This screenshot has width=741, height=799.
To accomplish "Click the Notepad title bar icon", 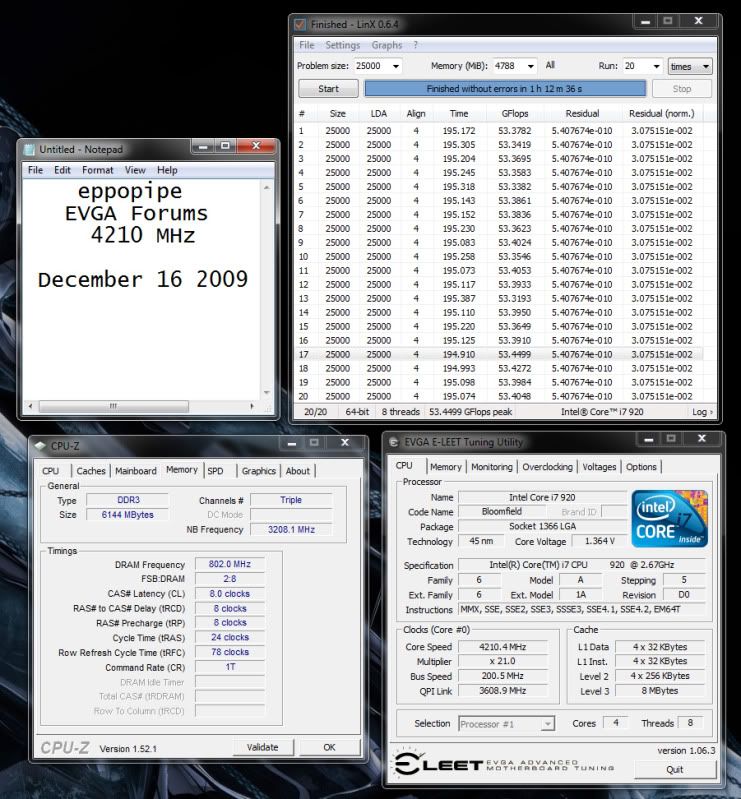I will (x=29, y=150).
